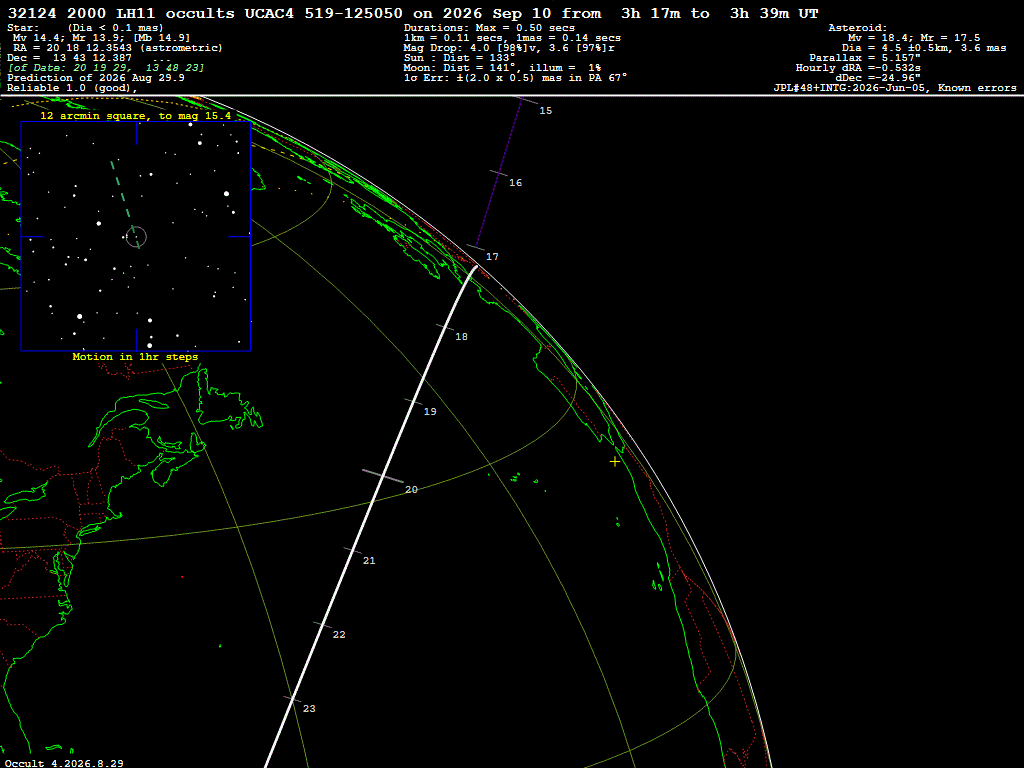Screen dimensions: 1024x768
Task: Click the green 'of Date' coordinates line
Action: point(106,68)
